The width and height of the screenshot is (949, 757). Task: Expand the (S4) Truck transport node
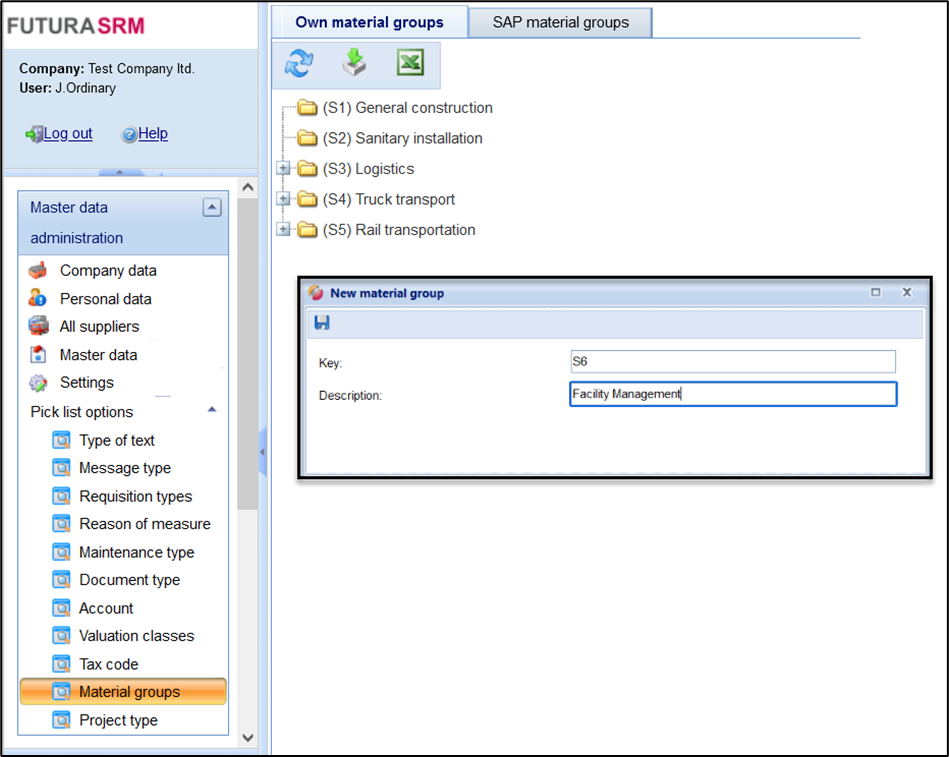click(284, 199)
